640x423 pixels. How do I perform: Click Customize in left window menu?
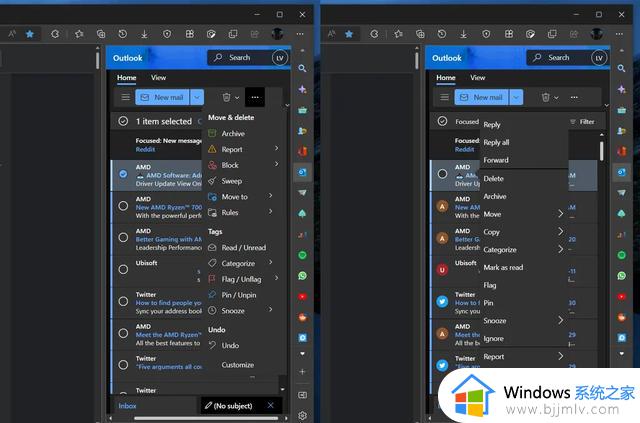238,365
